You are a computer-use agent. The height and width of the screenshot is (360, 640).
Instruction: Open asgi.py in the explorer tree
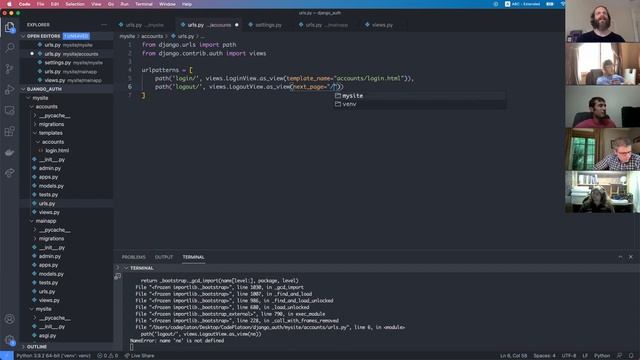pos(47,336)
